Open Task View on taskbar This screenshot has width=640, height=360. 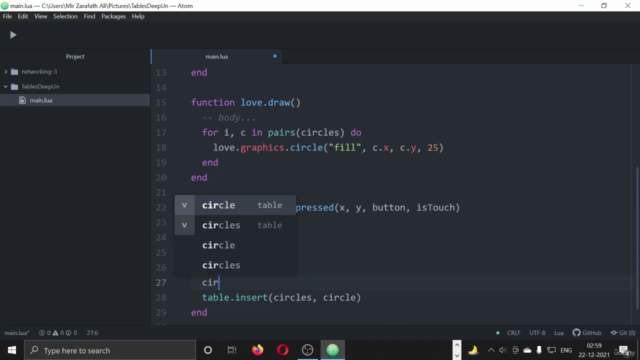pos(232,350)
